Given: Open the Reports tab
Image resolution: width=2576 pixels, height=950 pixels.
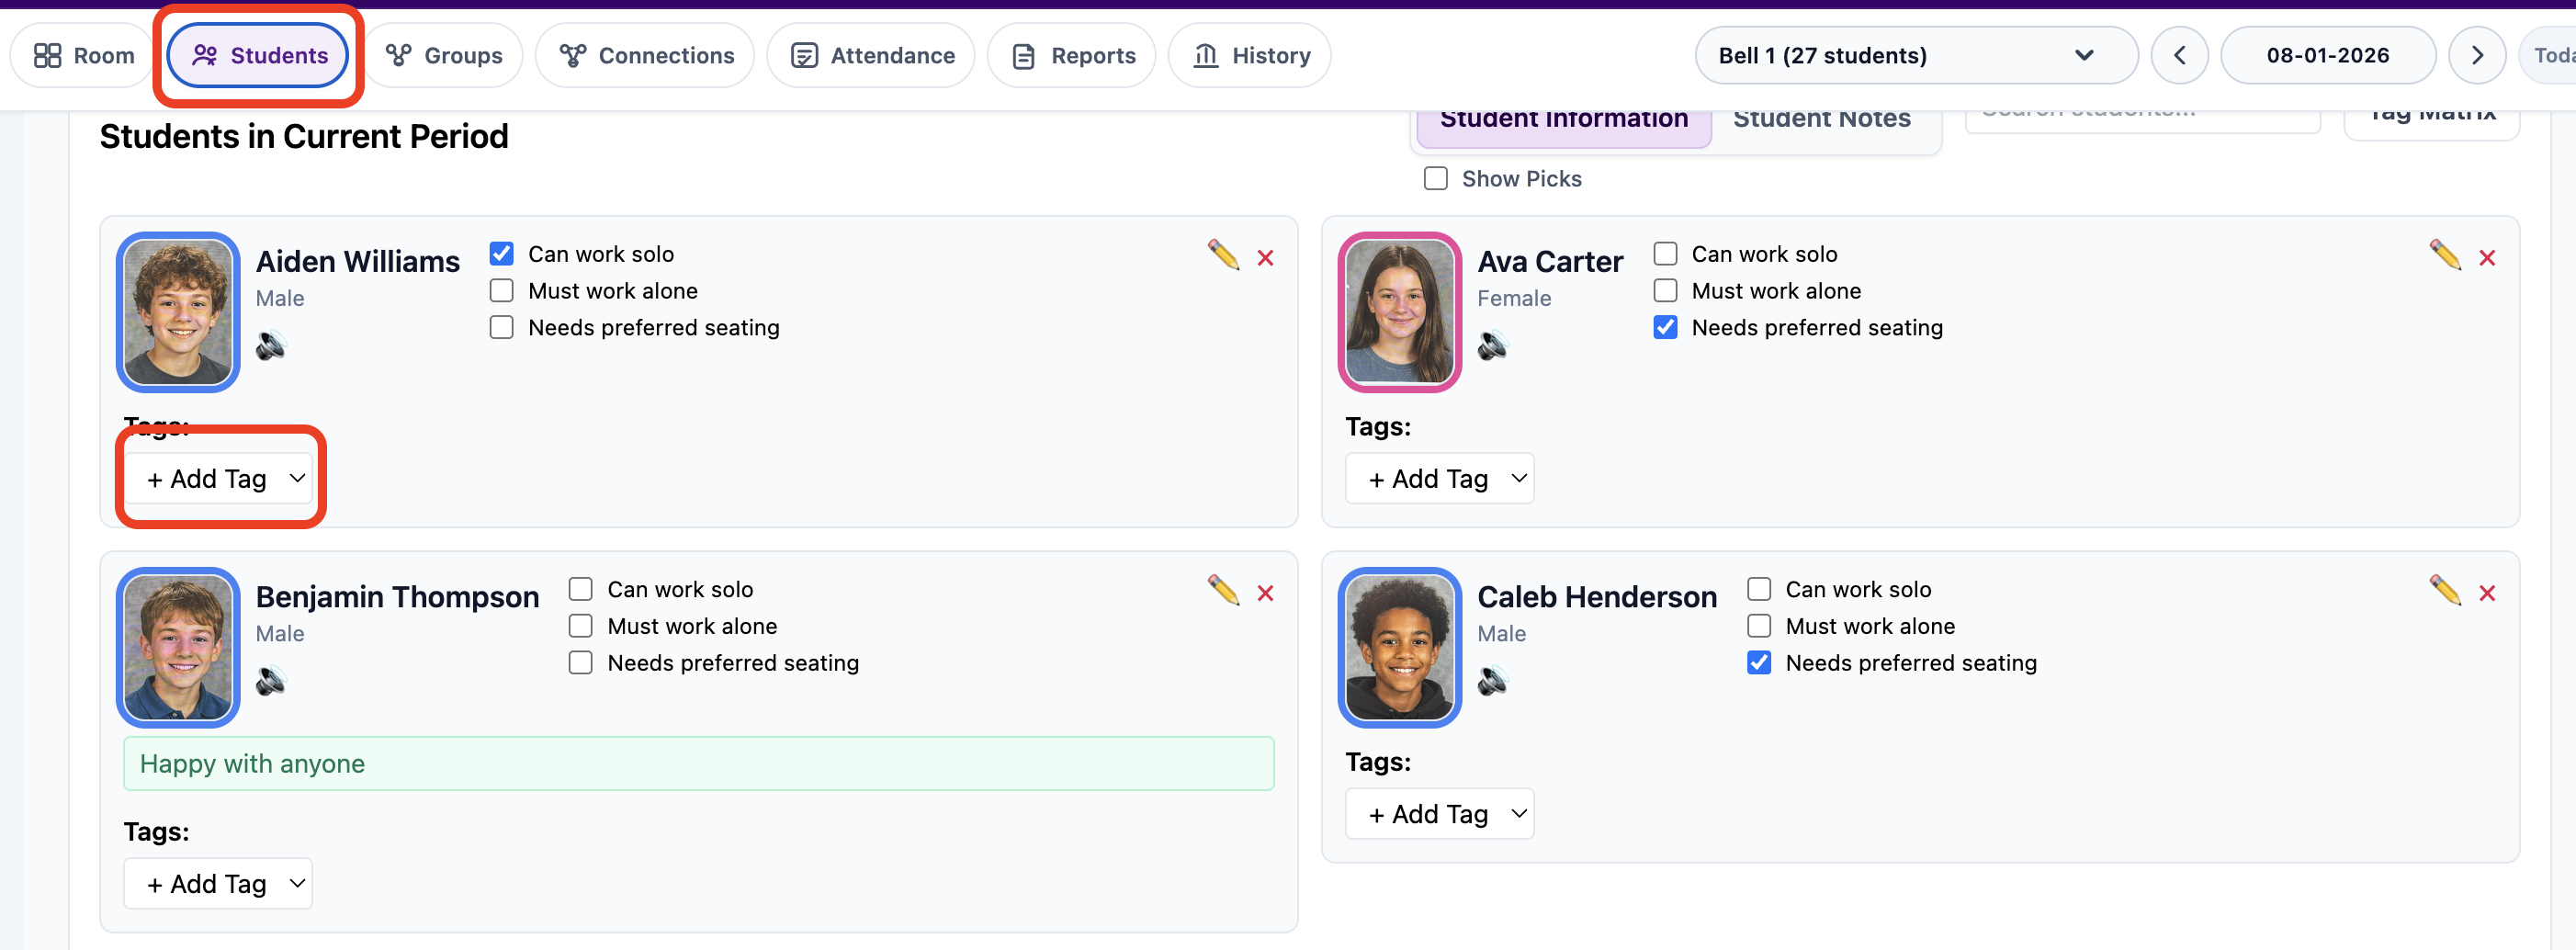Looking at the screenshot, I should click(1072, 56).
